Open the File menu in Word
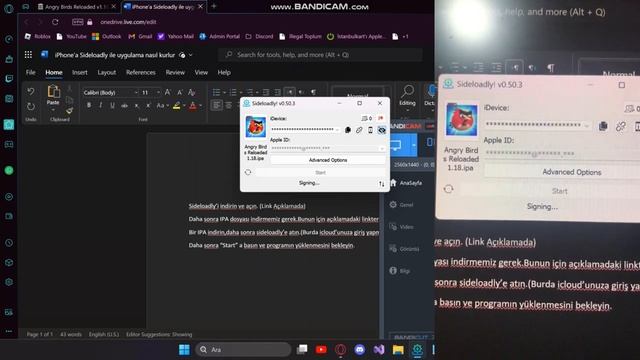This screenshot has width=640, height=360. pos(31,72)
